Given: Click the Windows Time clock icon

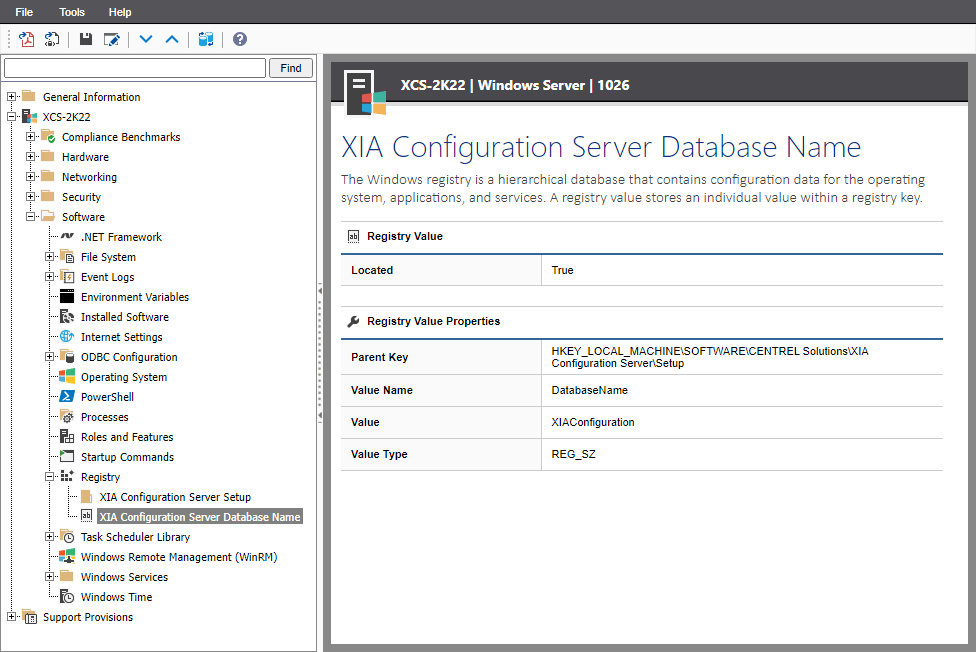Looking at the screenshot, I should [67, 597].
